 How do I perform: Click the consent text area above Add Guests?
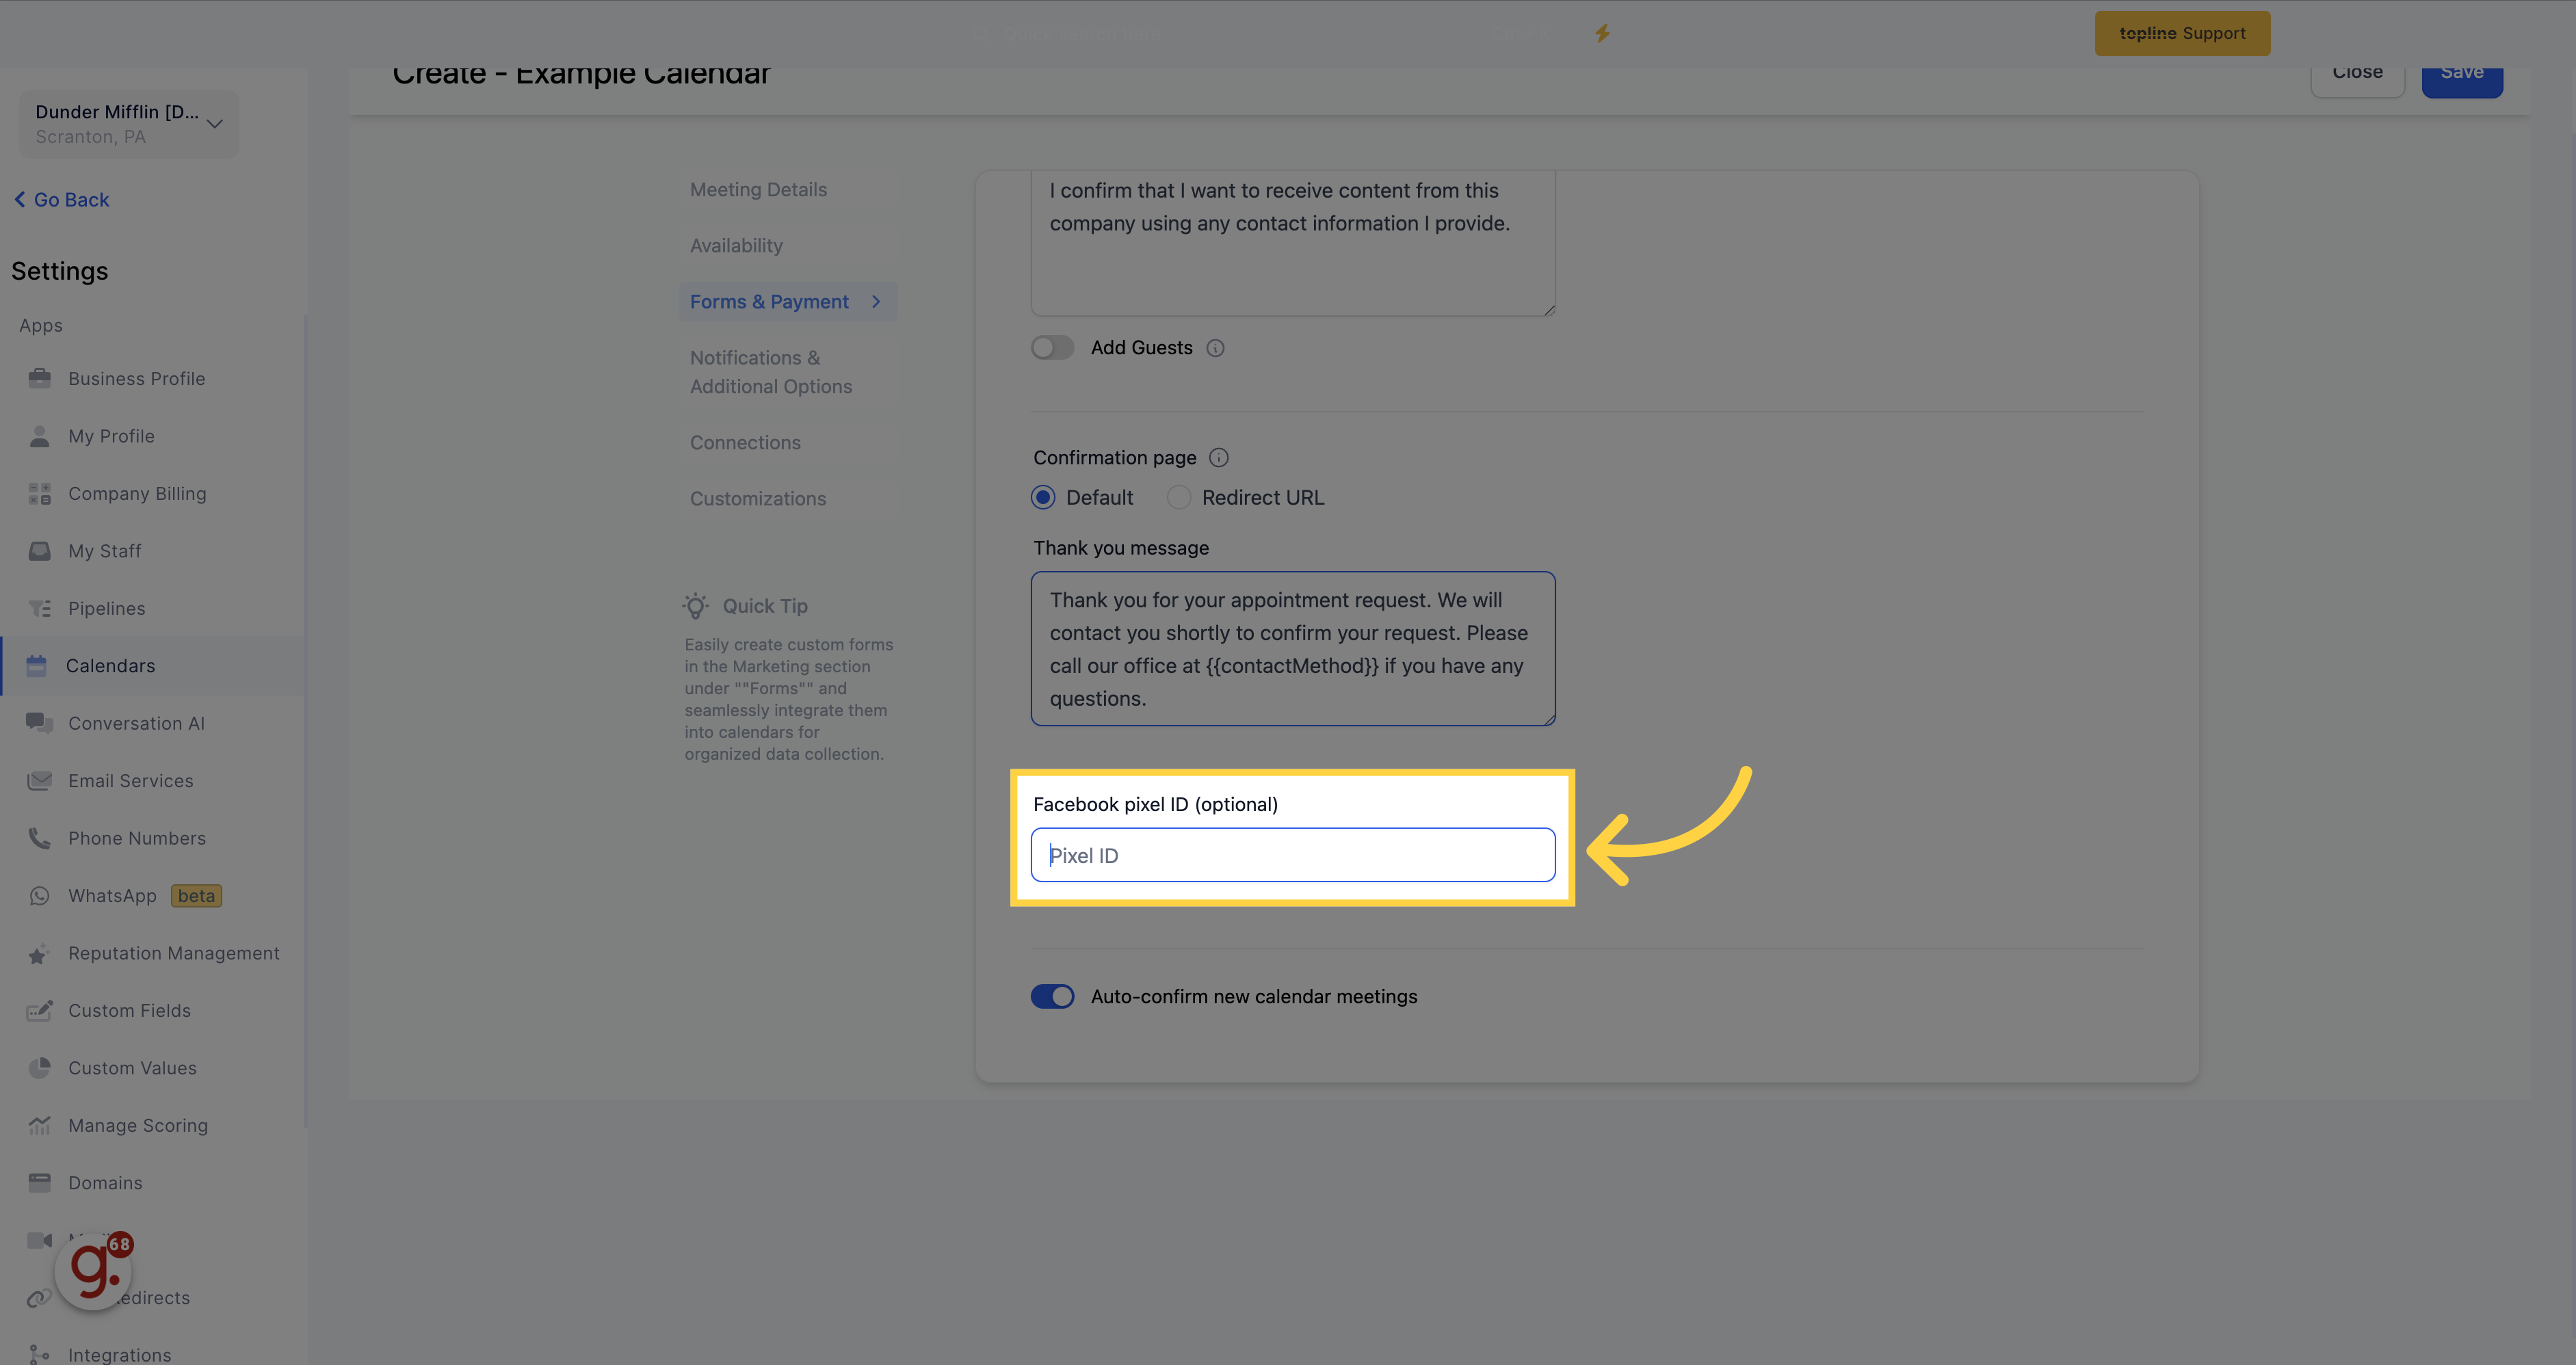click(x=1293, y=243)
